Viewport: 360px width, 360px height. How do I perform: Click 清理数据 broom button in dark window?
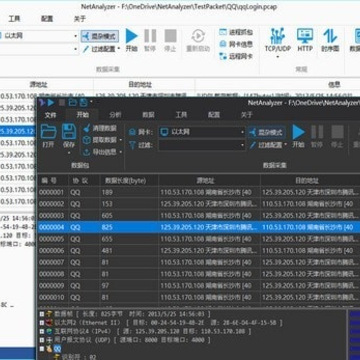(100, 128)
